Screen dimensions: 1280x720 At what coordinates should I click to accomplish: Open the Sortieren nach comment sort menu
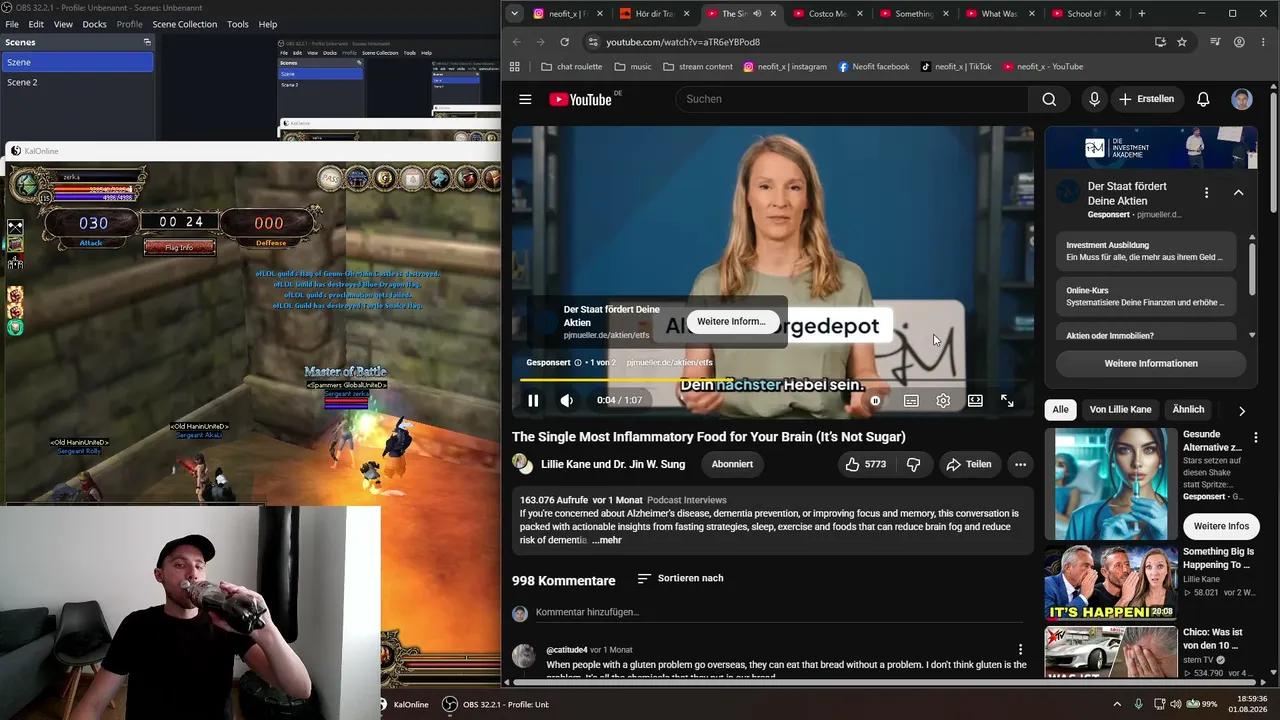coord(680,578)
